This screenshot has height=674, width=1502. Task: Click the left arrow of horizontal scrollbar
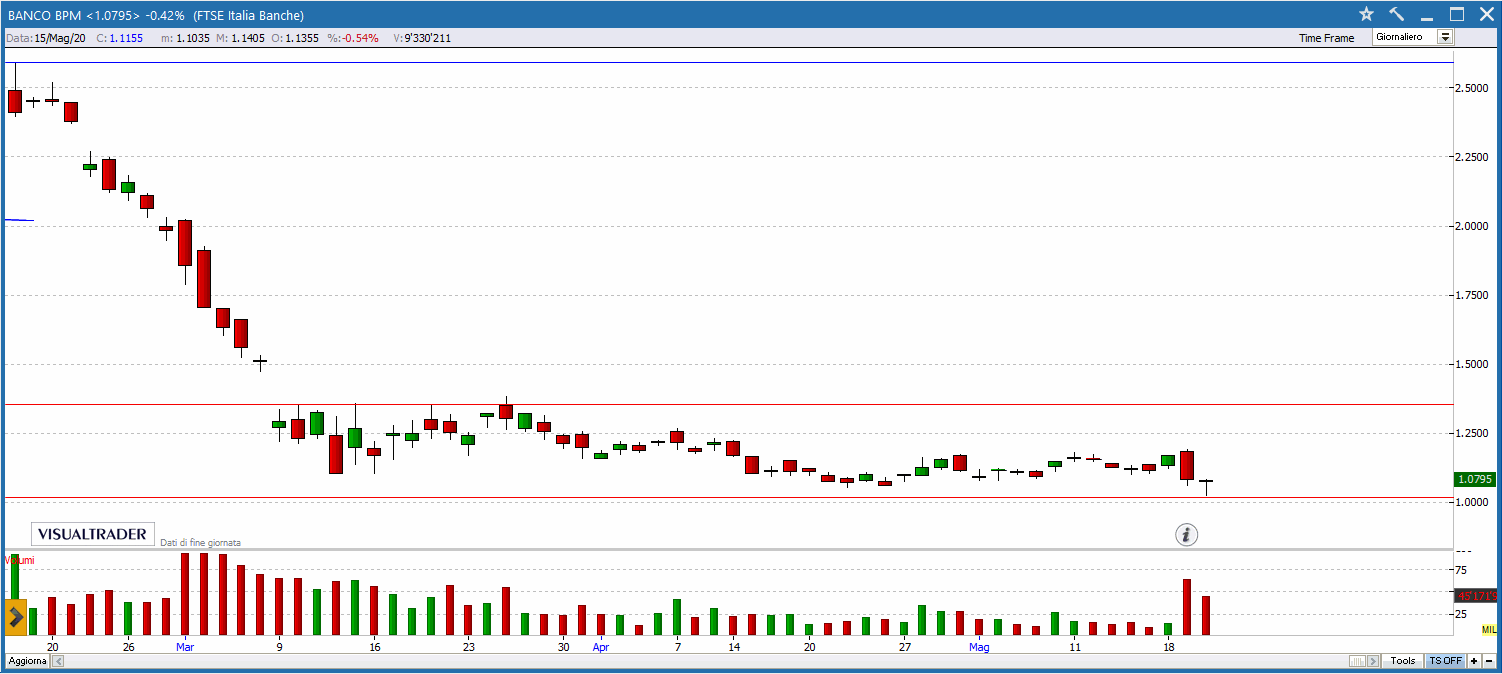click(x=57, y=661)
